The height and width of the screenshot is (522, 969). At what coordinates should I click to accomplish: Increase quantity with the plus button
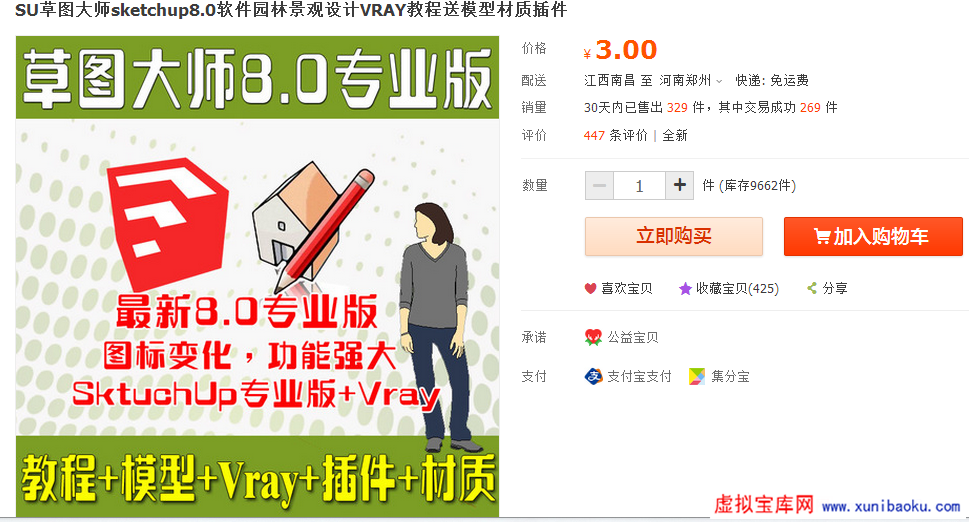pos(680,185)
